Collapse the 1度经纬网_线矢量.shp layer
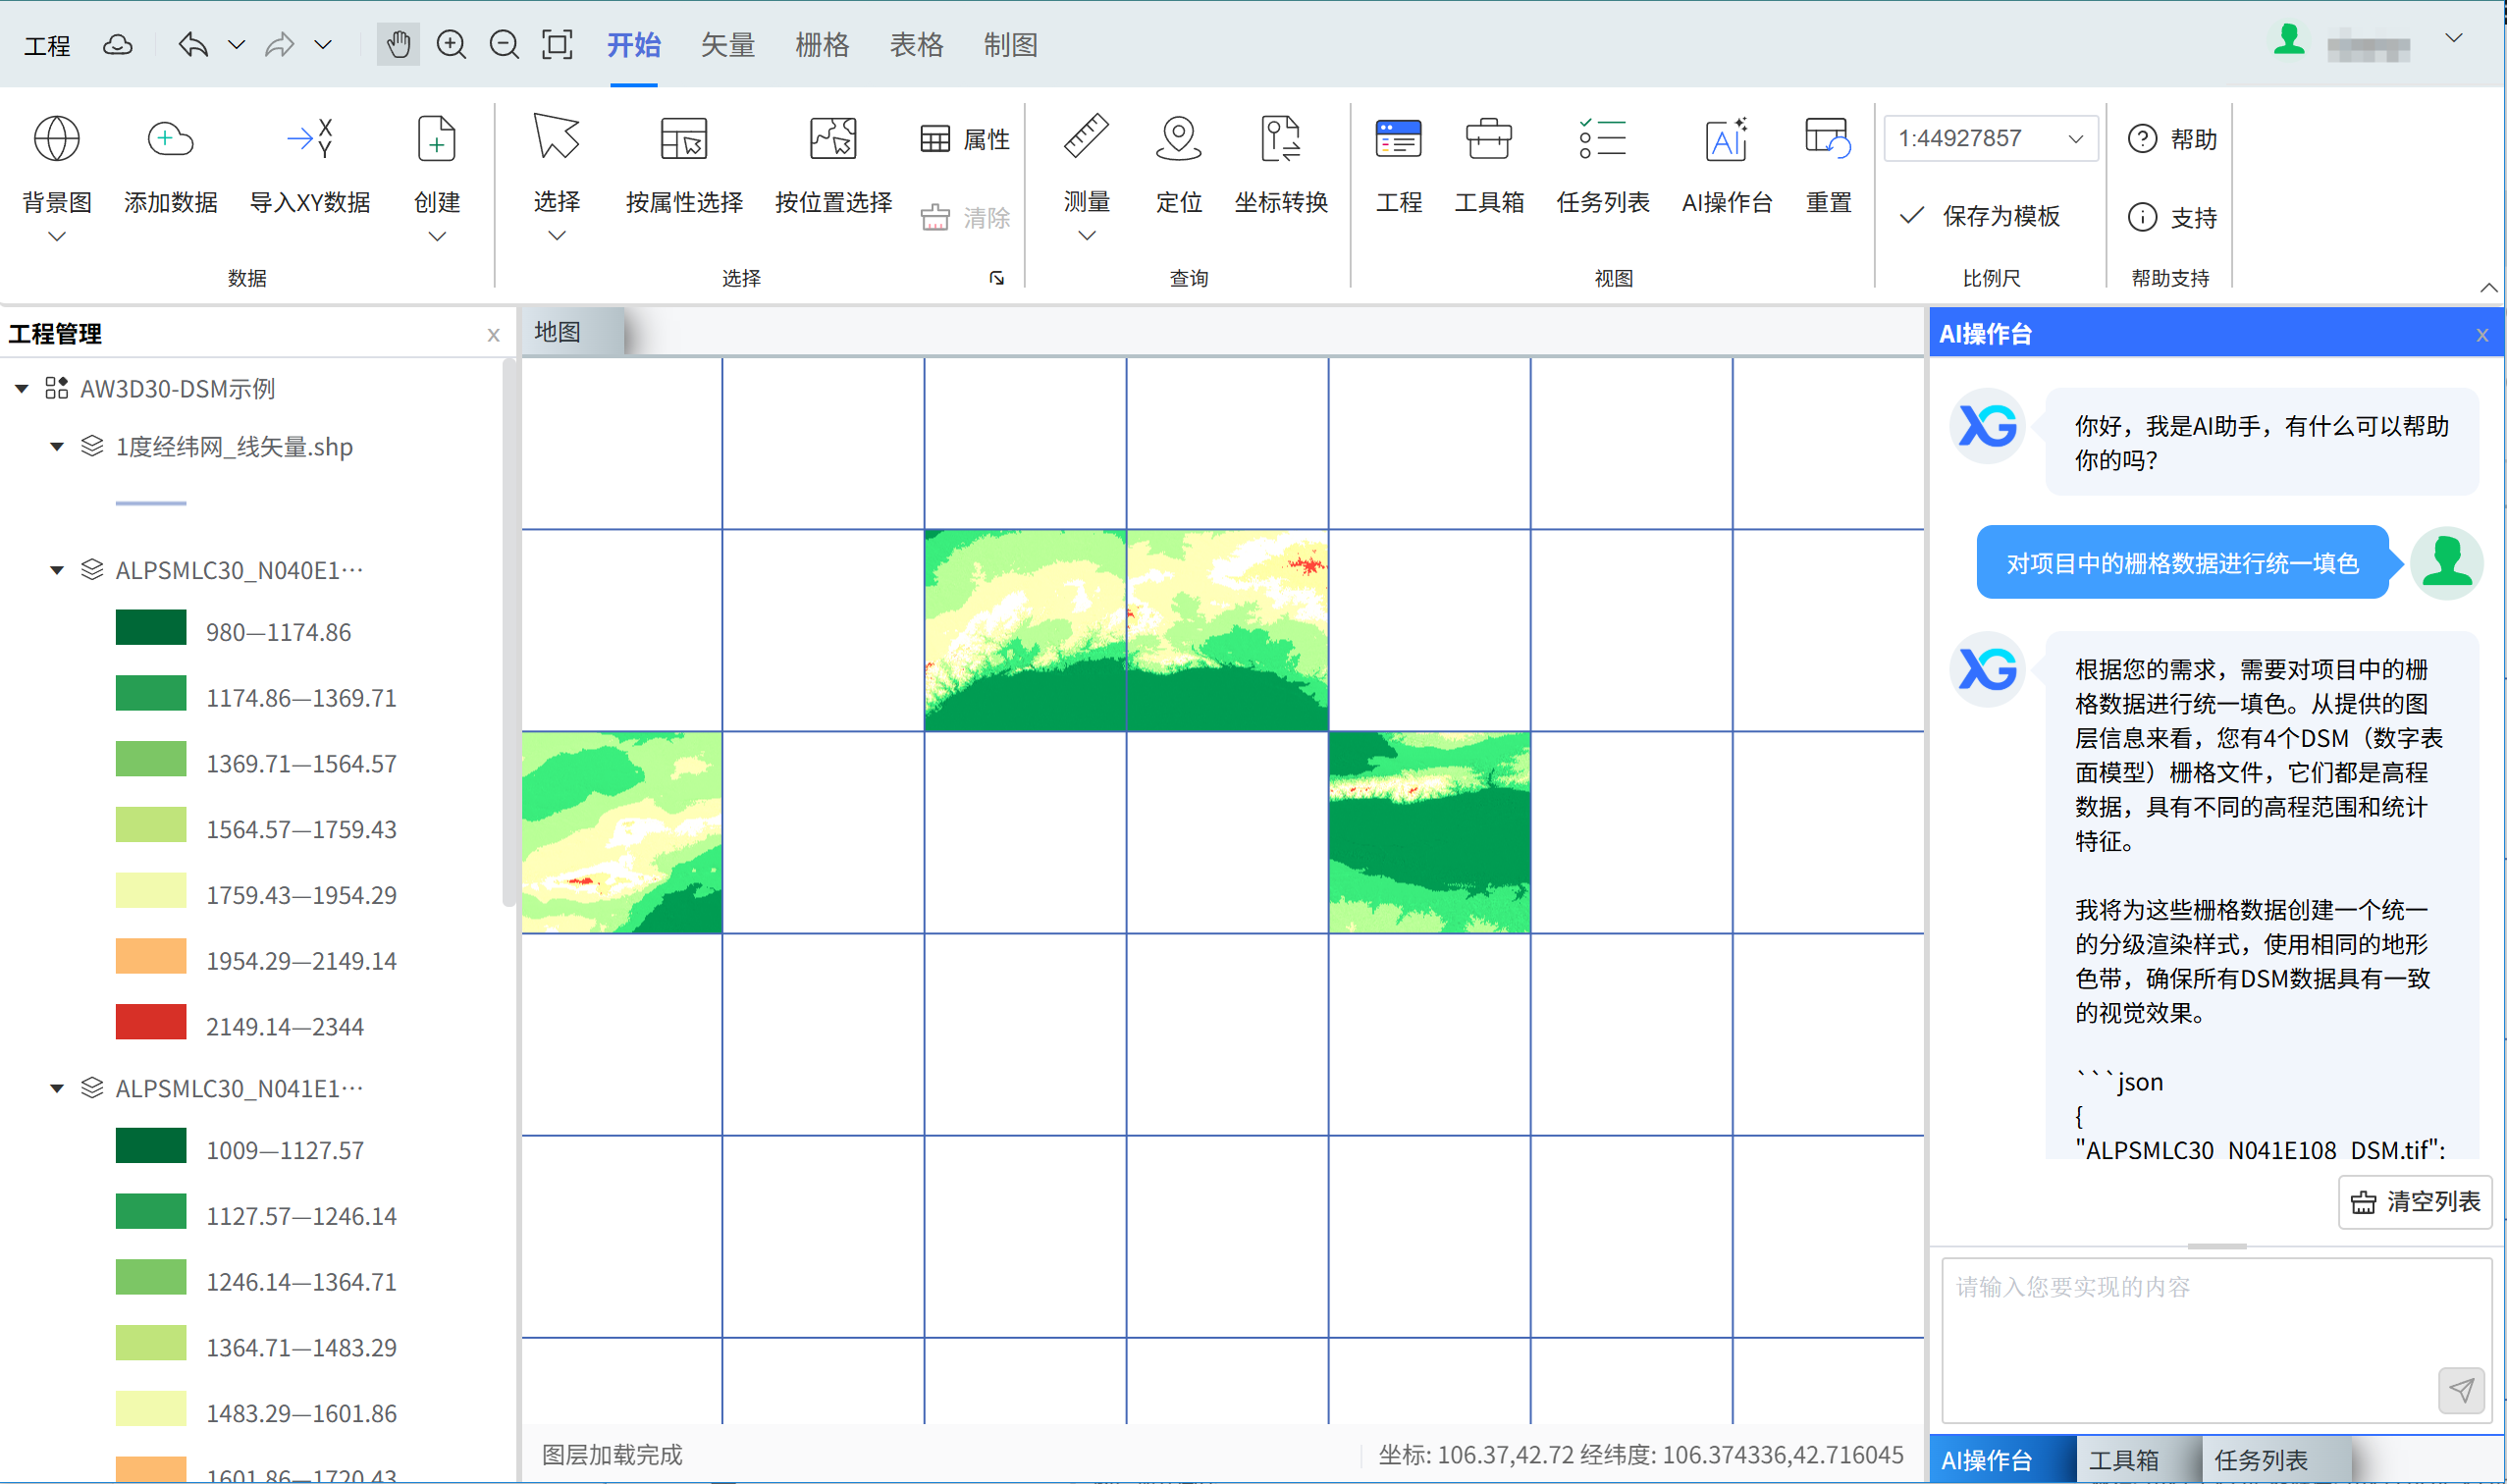Image resolution: width=2507 pixels, height=1484 pixels. click(57, 447)
